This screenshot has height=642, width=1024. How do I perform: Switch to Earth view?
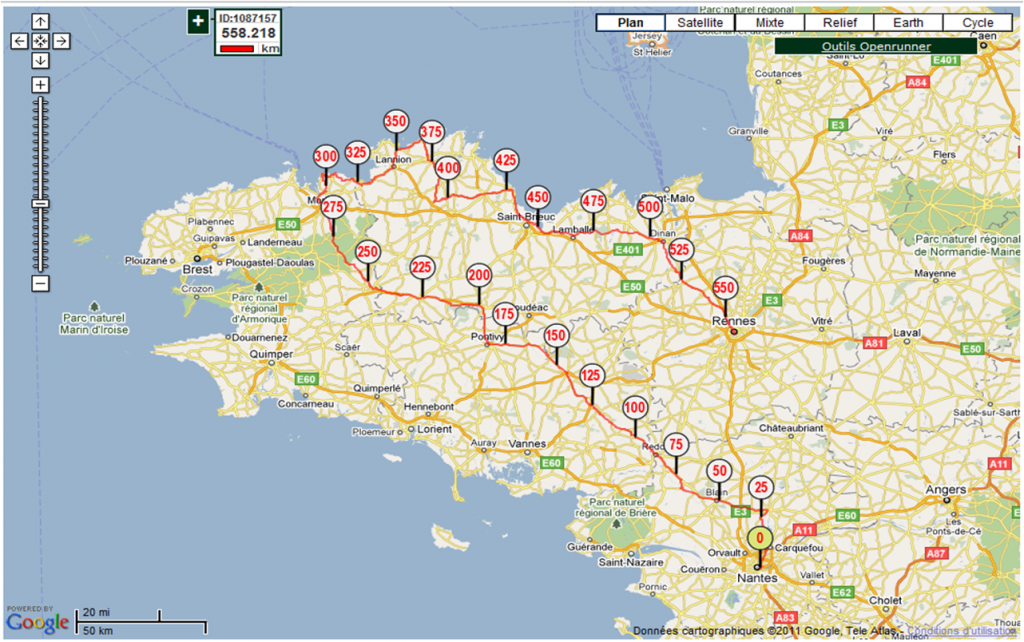point(908,23)
